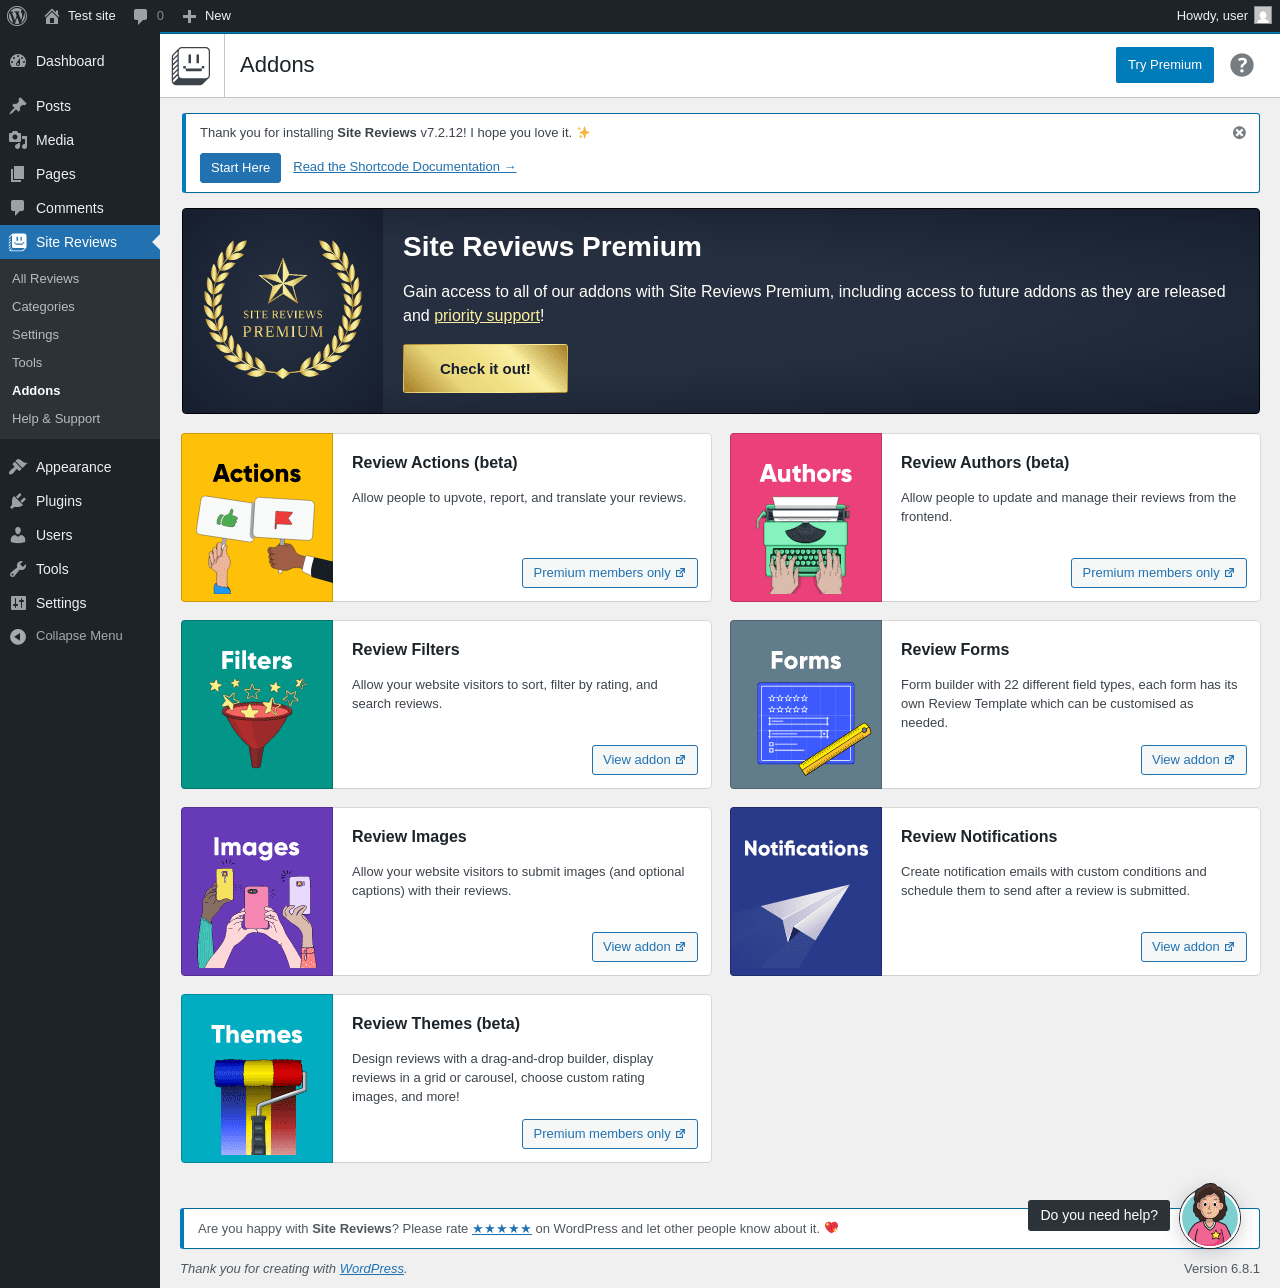The height and width of the screenshot is (1288, 1280).
Task: Click Premium members only for Review Authors
Action: click(1159, 573)
